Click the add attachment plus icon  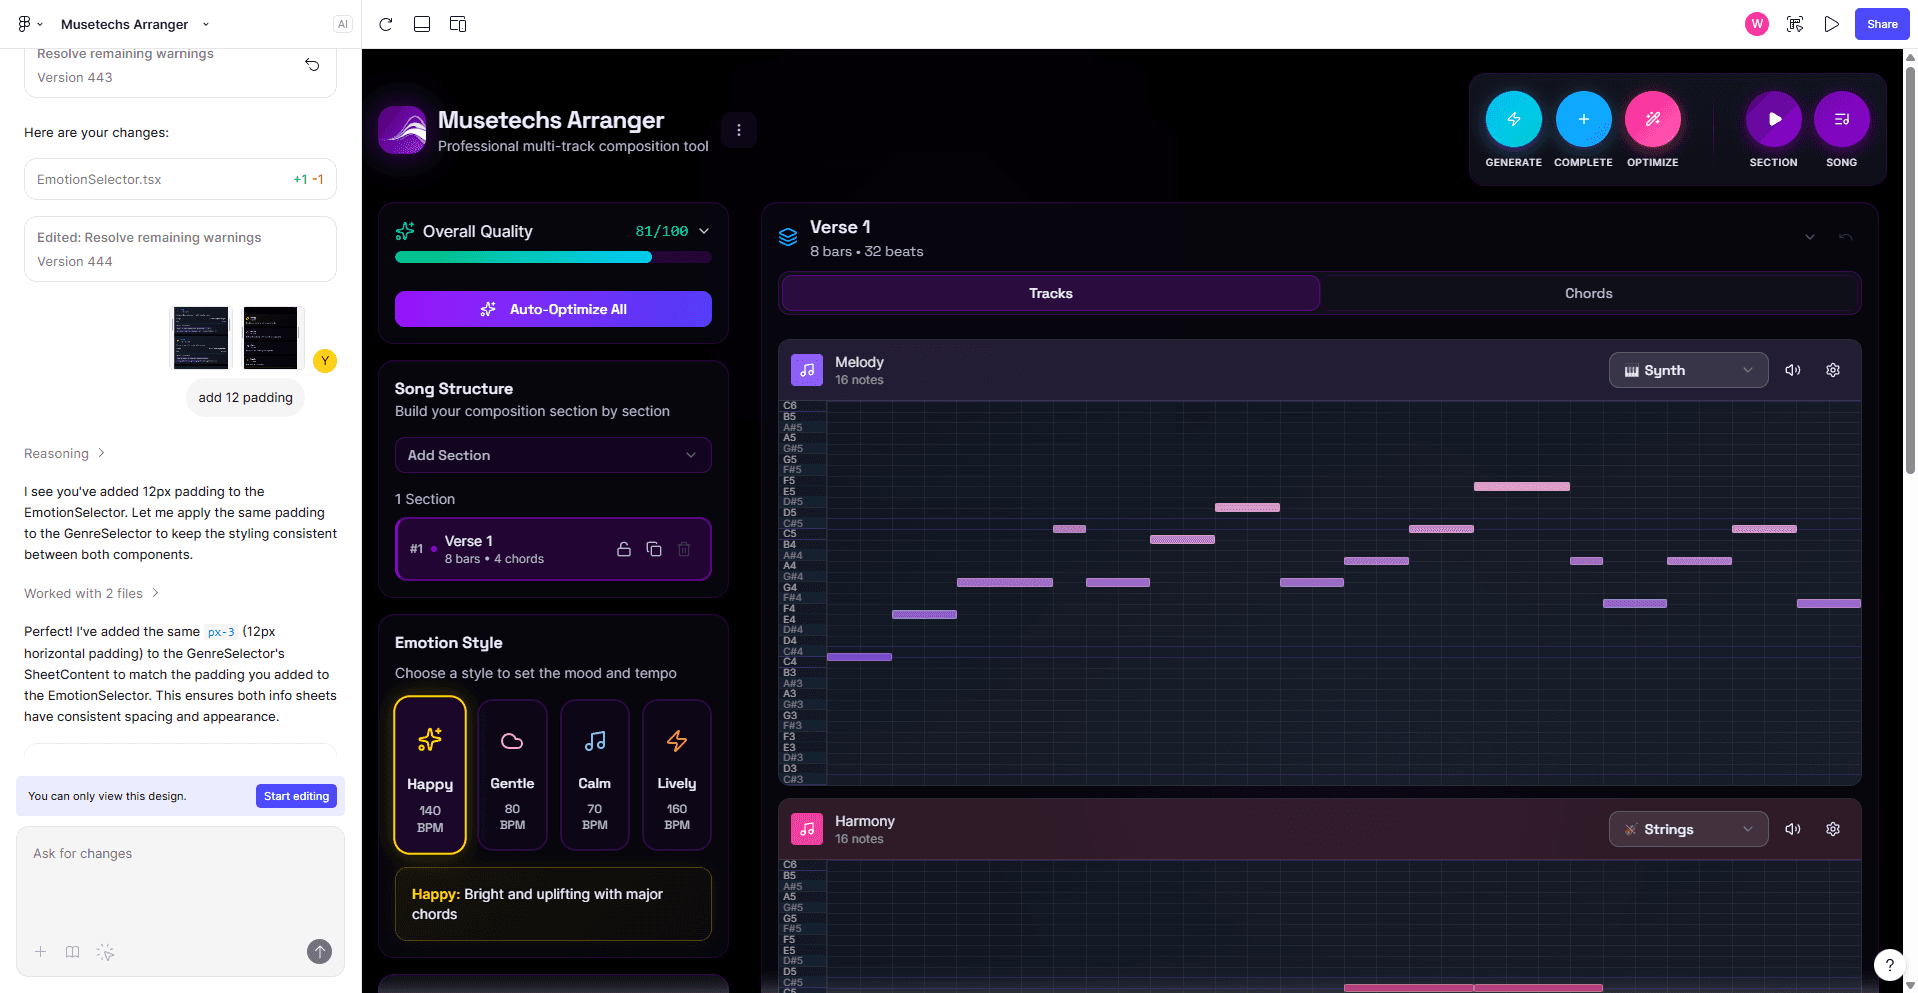41,952
